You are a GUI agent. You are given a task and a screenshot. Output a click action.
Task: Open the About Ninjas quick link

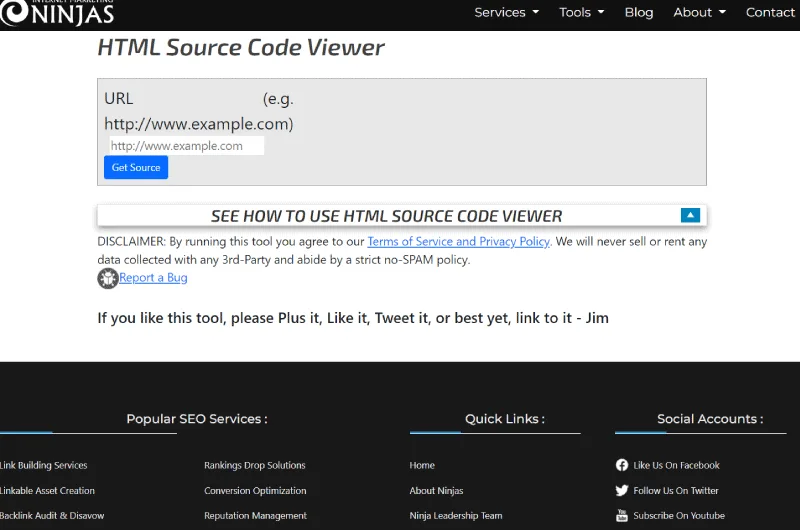coord(436,491)
